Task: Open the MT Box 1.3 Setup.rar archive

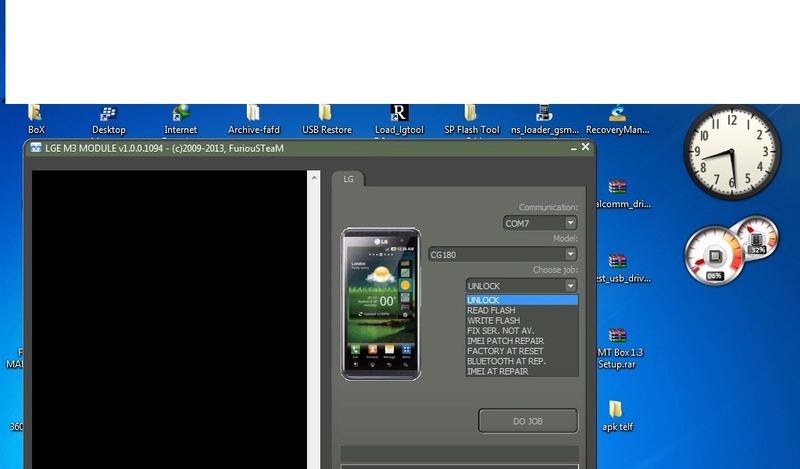Action: (618, 349)
